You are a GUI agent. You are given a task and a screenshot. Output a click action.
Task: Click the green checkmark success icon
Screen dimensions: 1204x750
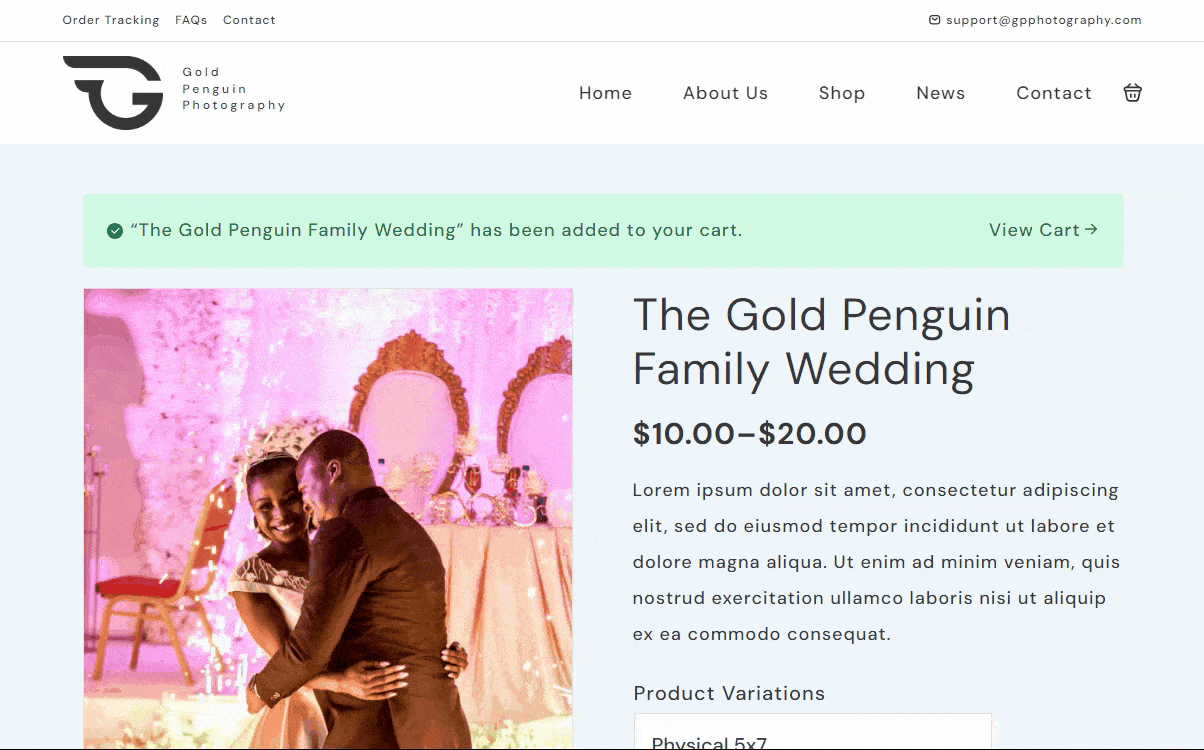click(115, 231)
